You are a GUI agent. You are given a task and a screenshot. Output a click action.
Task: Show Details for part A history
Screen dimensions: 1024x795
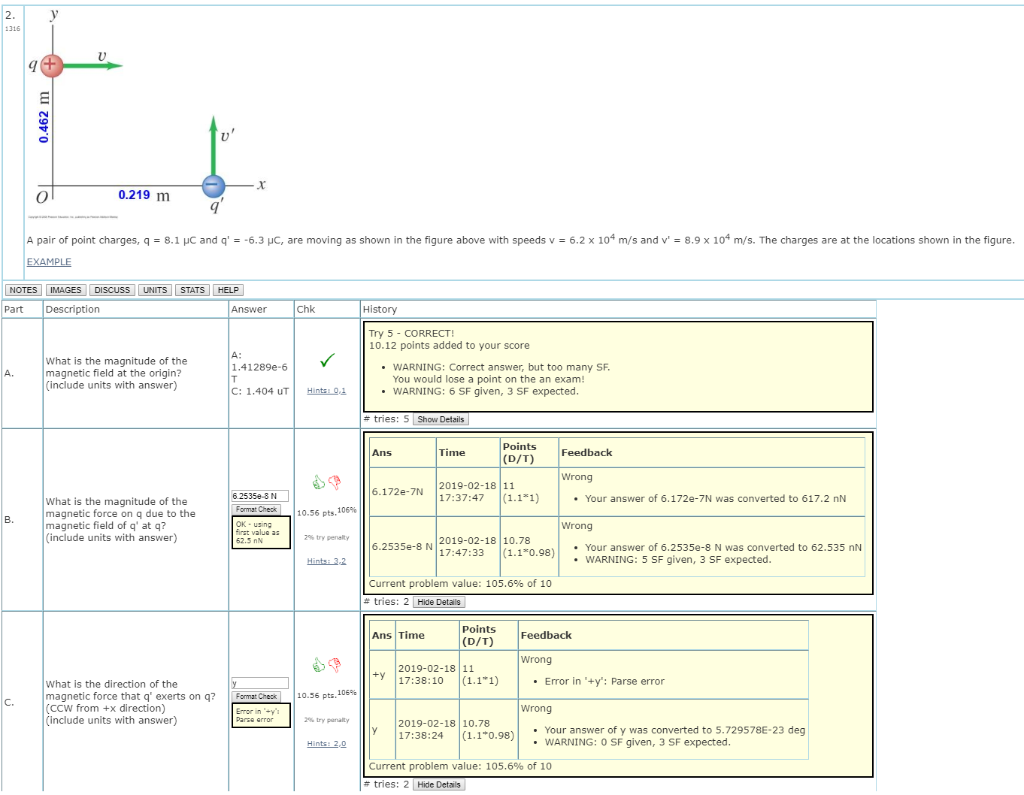441,419
